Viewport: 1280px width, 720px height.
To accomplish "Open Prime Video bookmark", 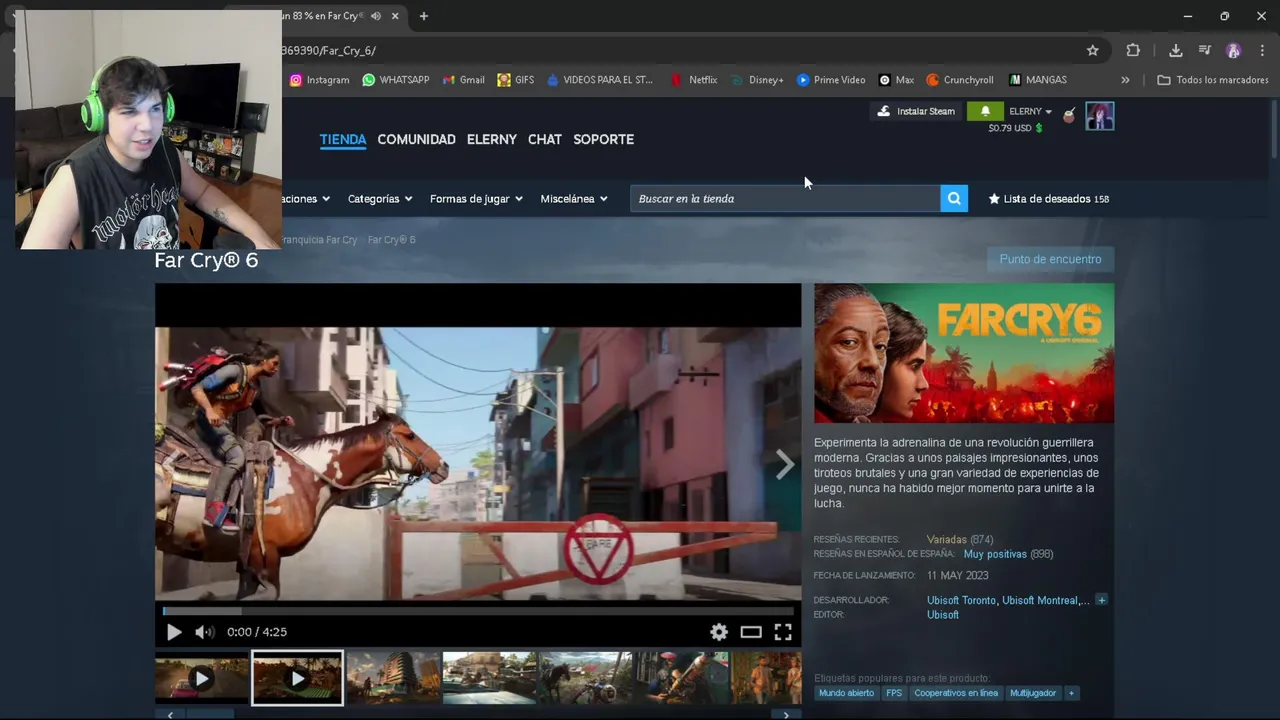I will pos(831,80).
